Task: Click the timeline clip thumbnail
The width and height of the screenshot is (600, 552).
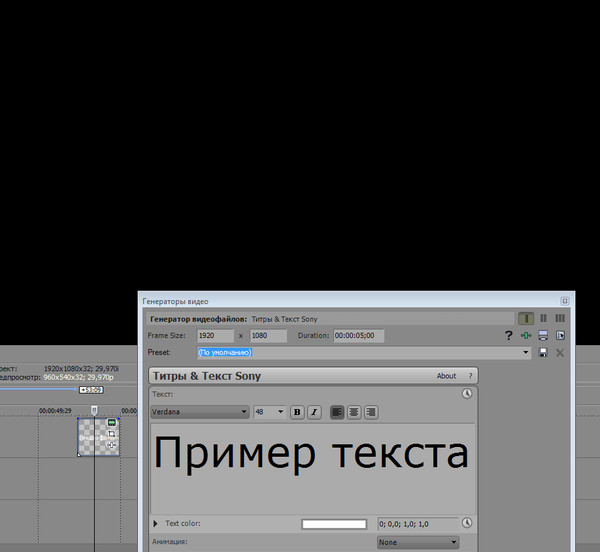Action: tap(99, 437)
